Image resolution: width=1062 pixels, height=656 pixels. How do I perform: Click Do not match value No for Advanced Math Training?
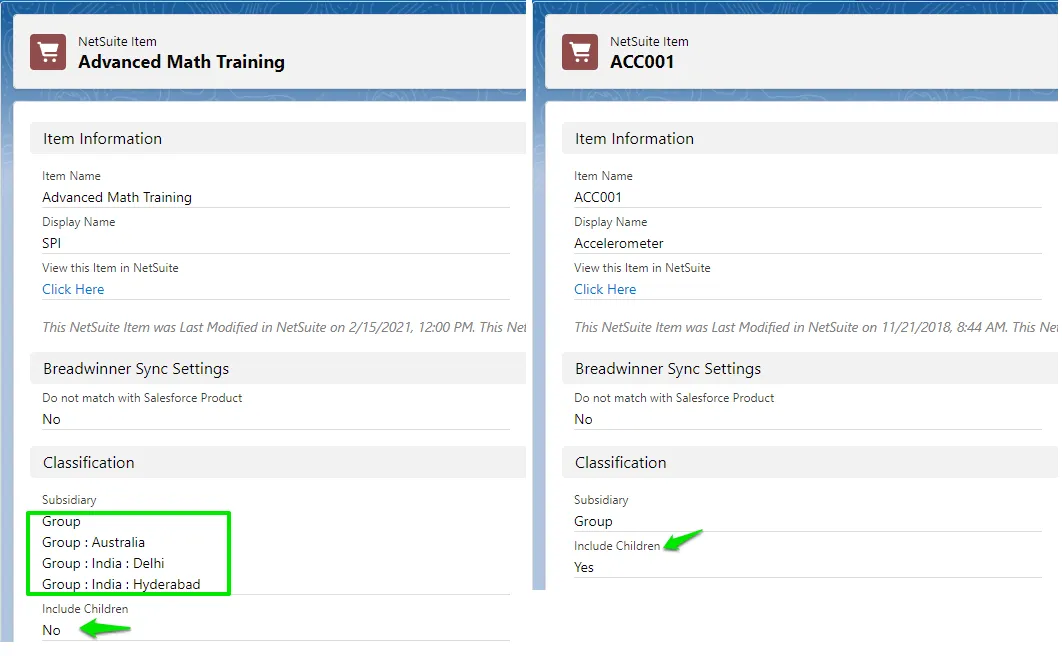pyautogui.click(x=51, y=419)
